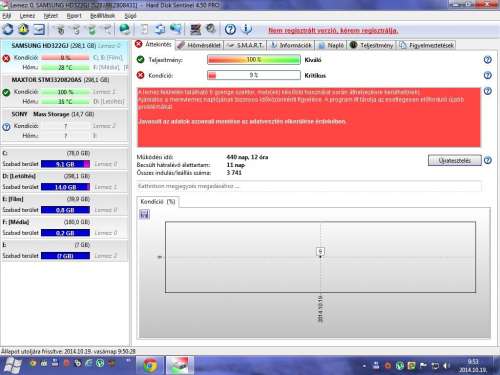
Task: Select the I: partition entry
Action: (x=64, y=250)
